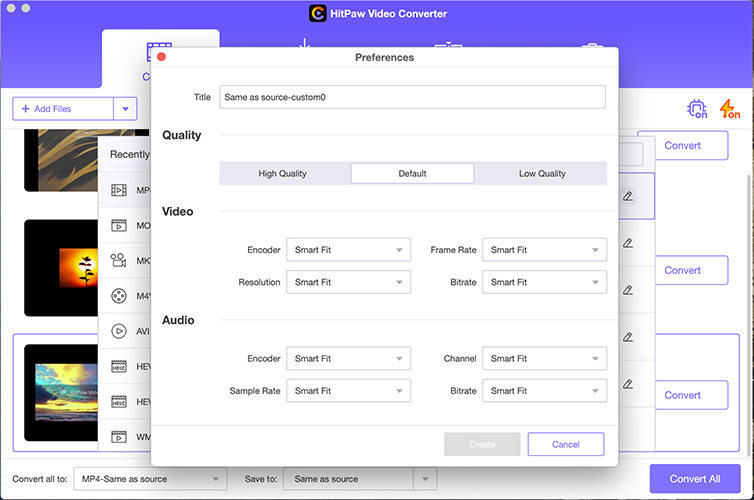This screenshot has height=500, width=754.
Task: Click the Add Files button
Action: coord(63,109)
